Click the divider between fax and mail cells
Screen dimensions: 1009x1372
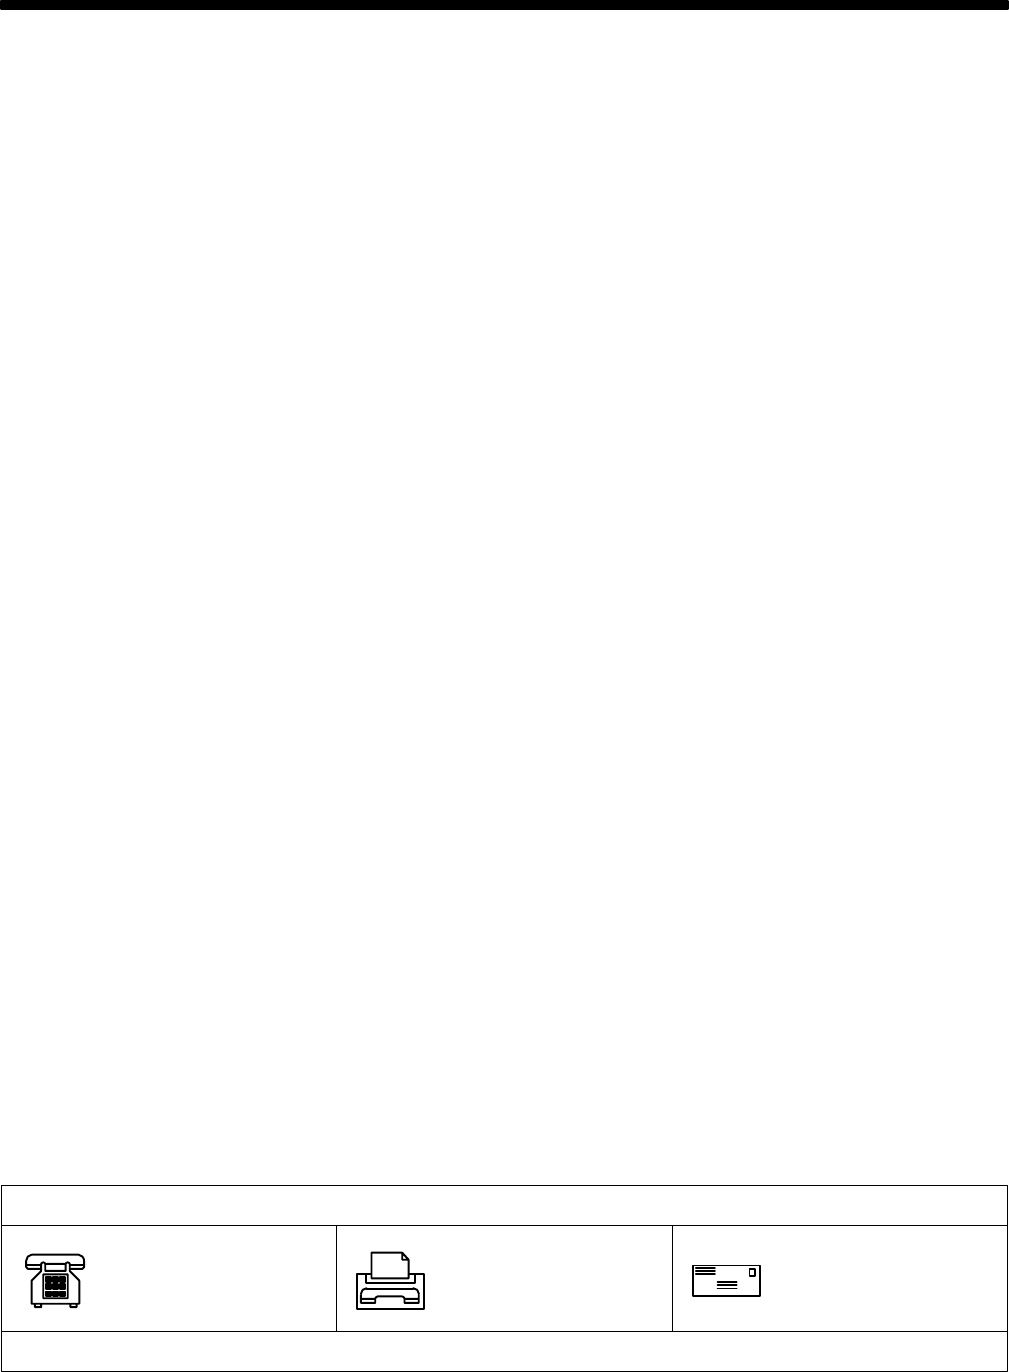(672, 1279)
